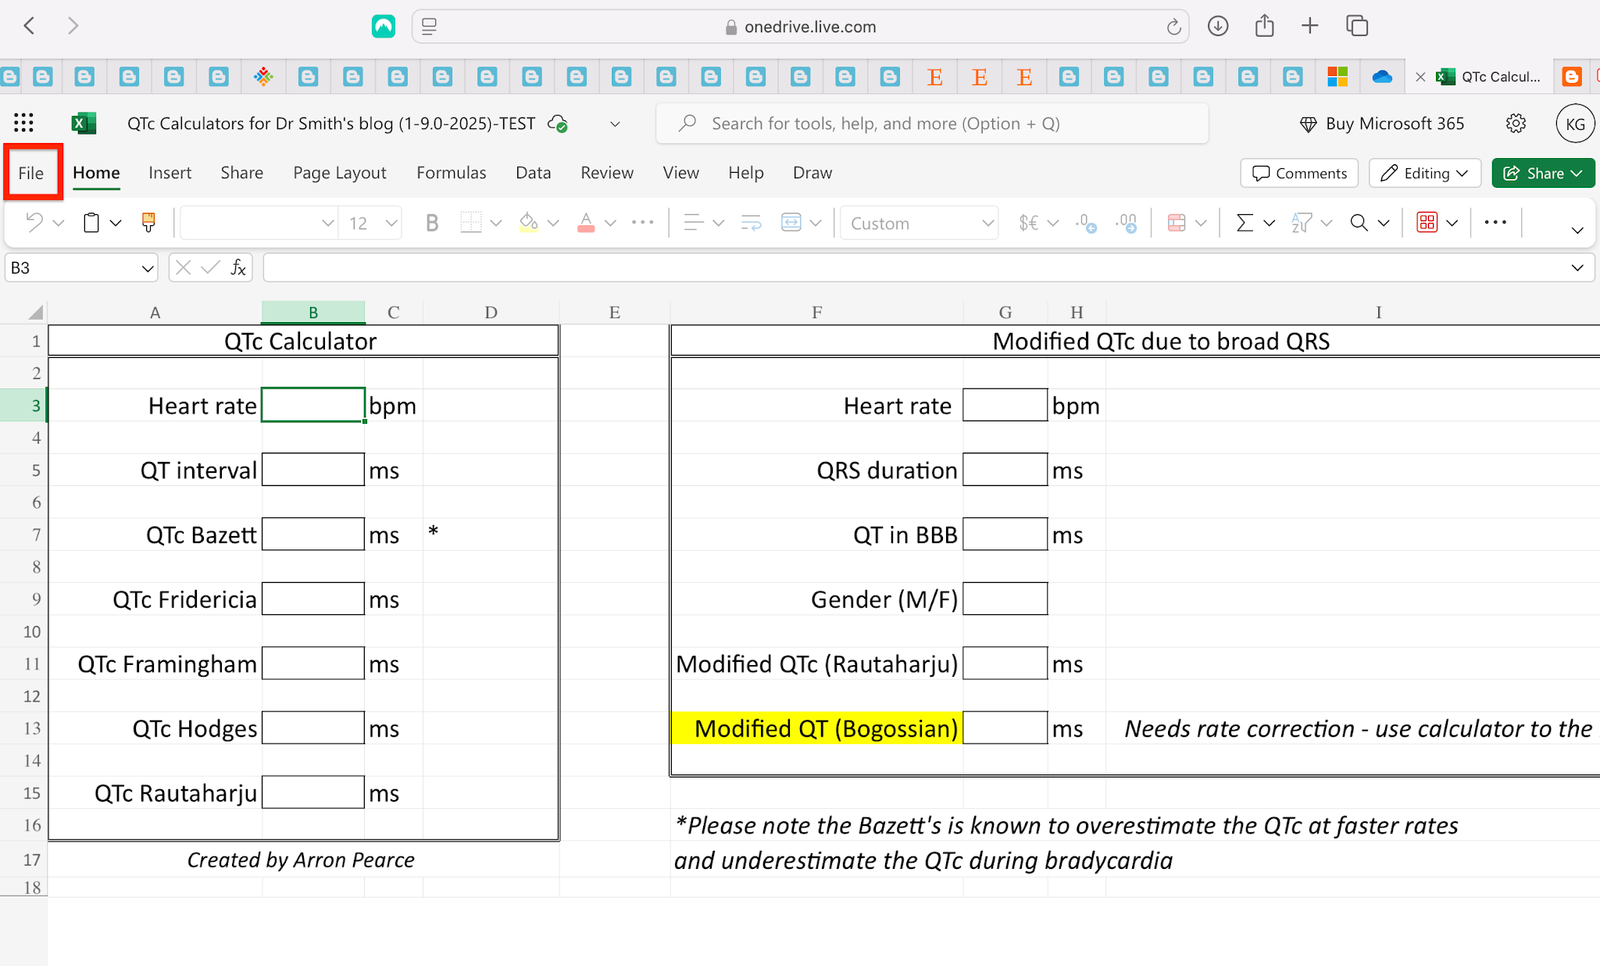Open the Editing mode dropdown
This screenshot has width=1600, height=966.
coord(1425,173)
